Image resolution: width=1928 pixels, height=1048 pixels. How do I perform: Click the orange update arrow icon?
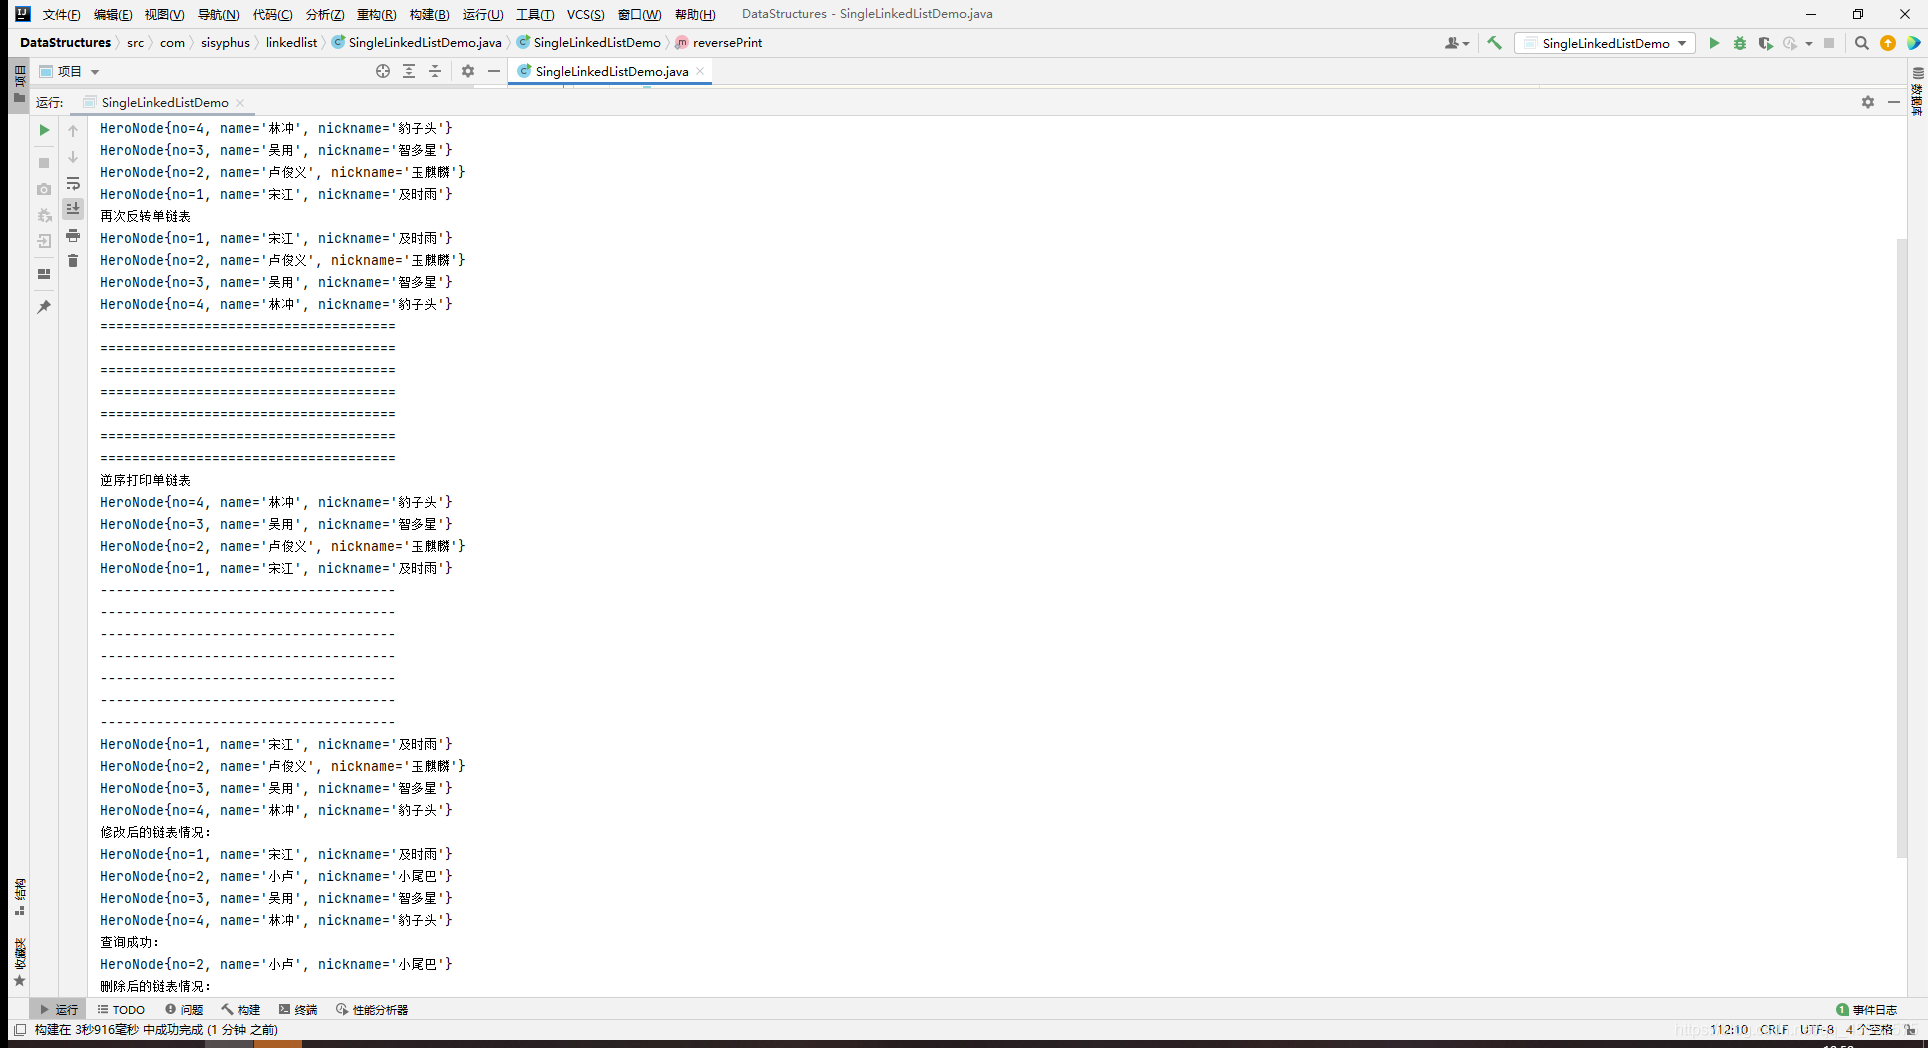(x=1888, y=43)
